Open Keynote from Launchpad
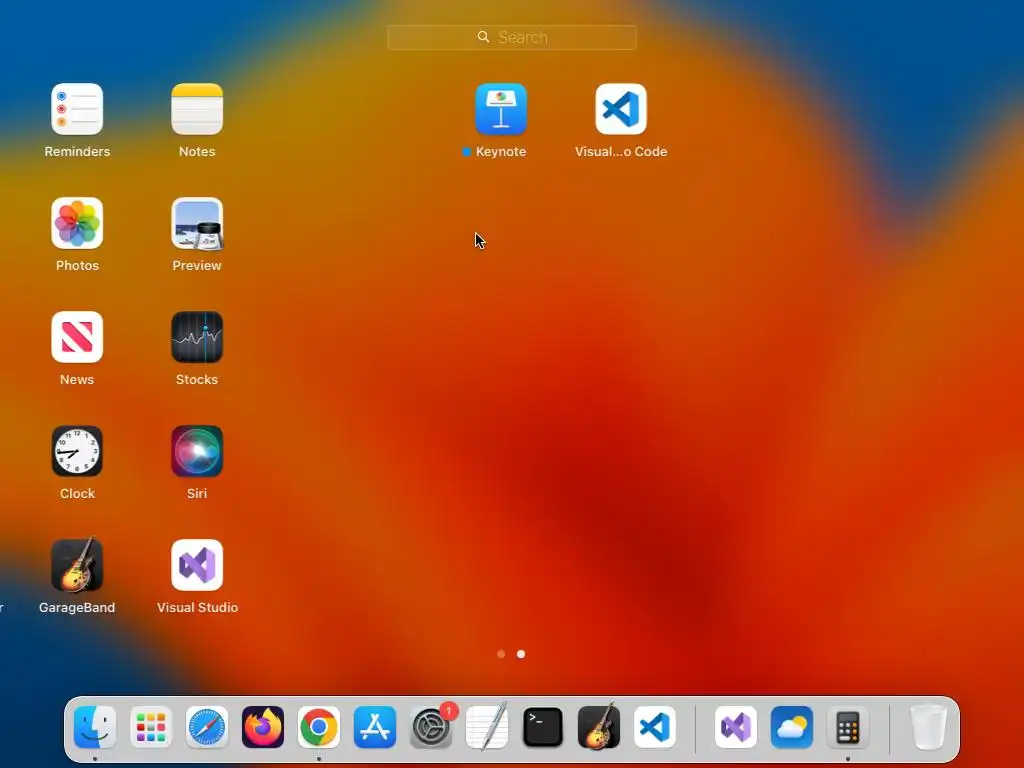 pos(501,109)
